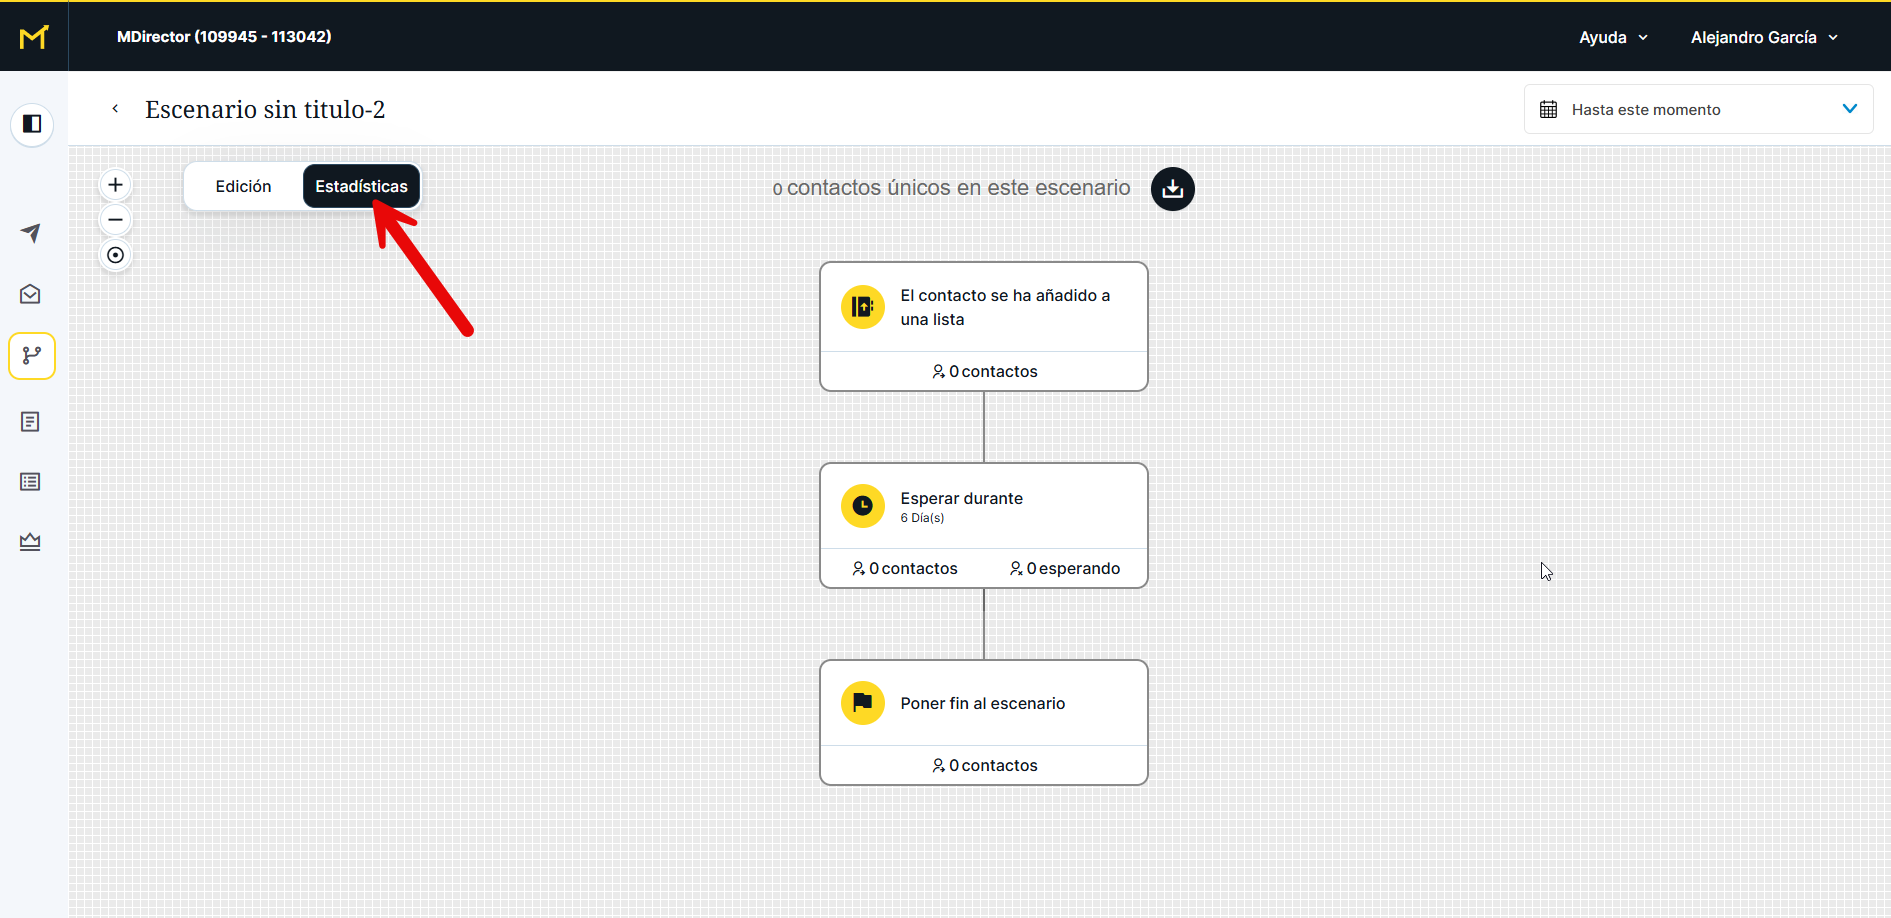Image resolution: width=1891 pixels, height=918 pixels.
Task: Click the 'Poner fin al escenario' node
Action: (983, 704)
